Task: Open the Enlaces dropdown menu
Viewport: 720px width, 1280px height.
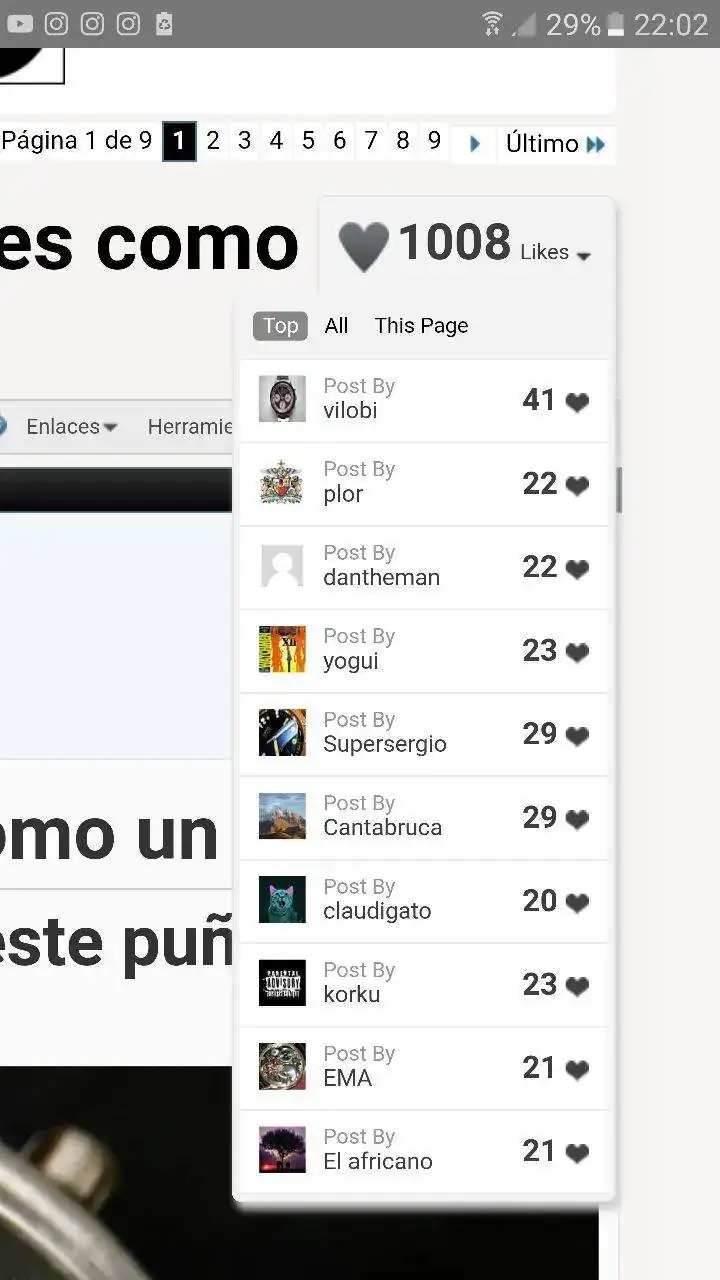Action: [71, 427]
